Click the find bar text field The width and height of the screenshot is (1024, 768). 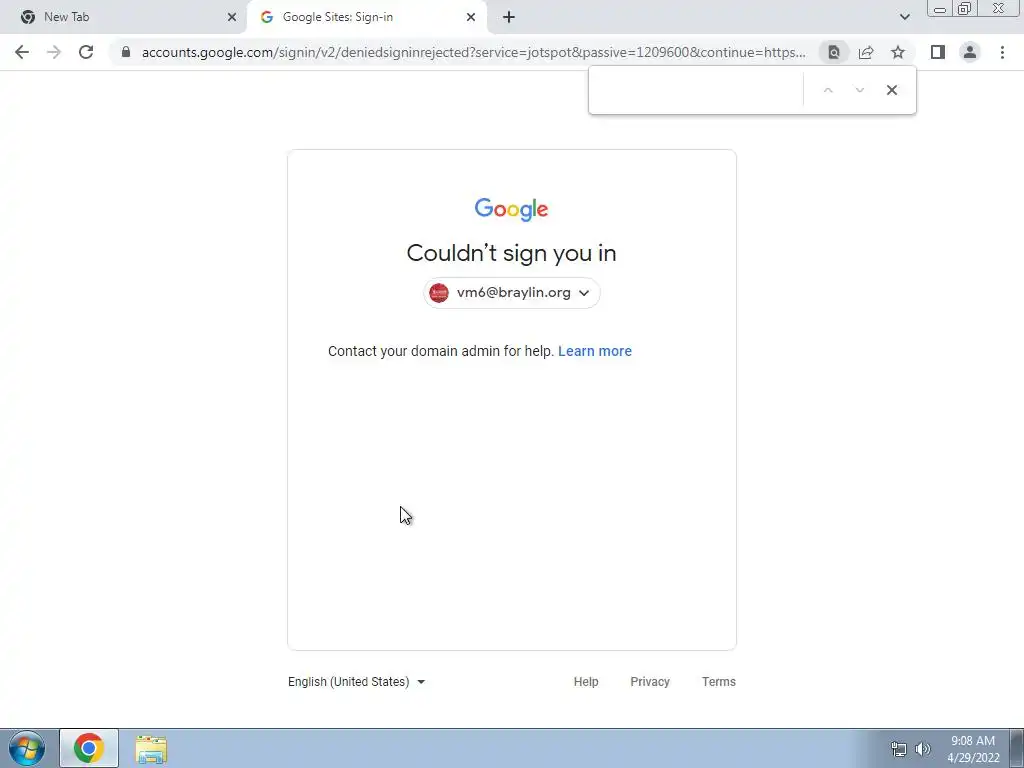[697, 90]
